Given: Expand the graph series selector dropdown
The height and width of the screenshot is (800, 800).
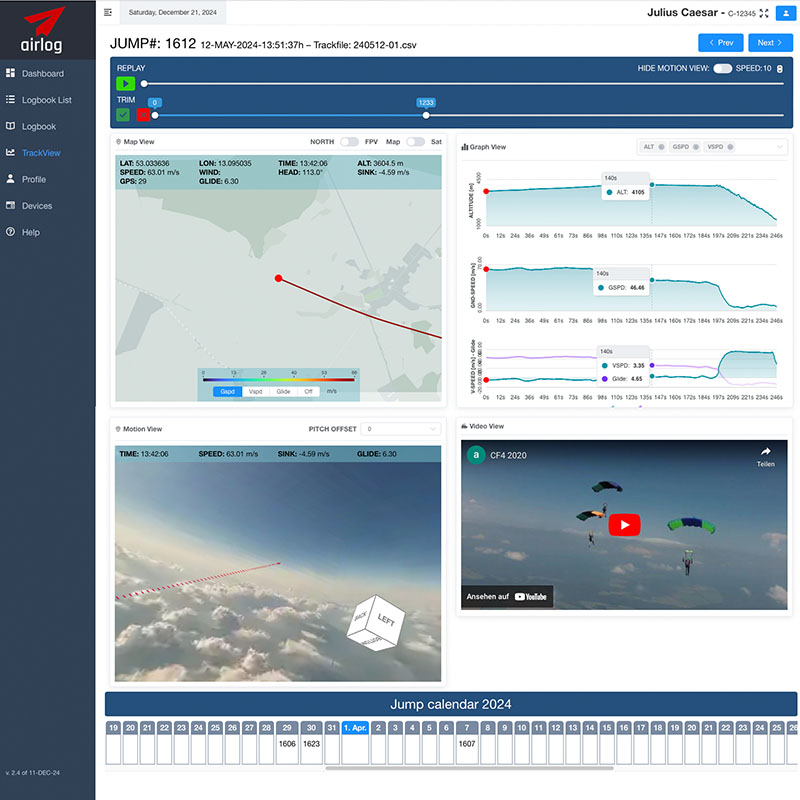Looking at the screenshot, I should pos(779,147).
